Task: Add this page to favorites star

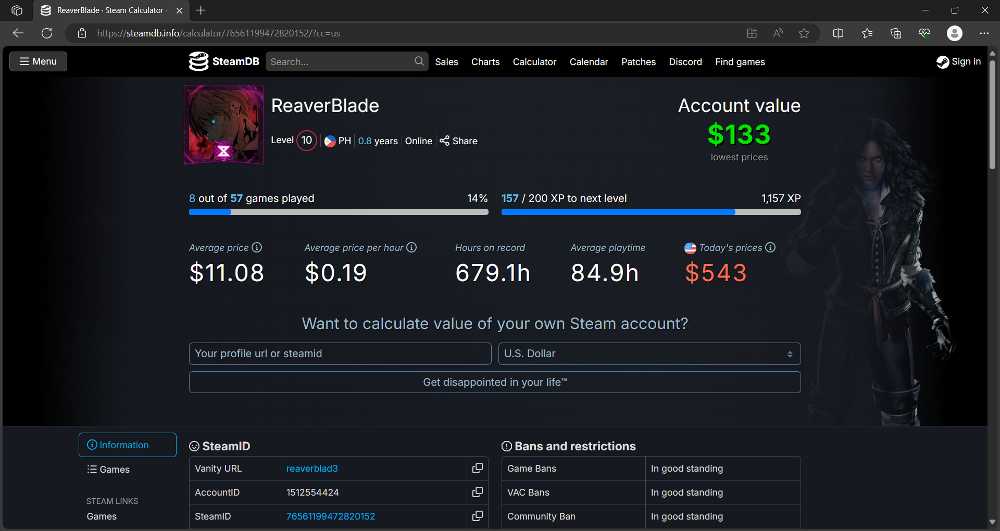Action: tap(804, 33)
